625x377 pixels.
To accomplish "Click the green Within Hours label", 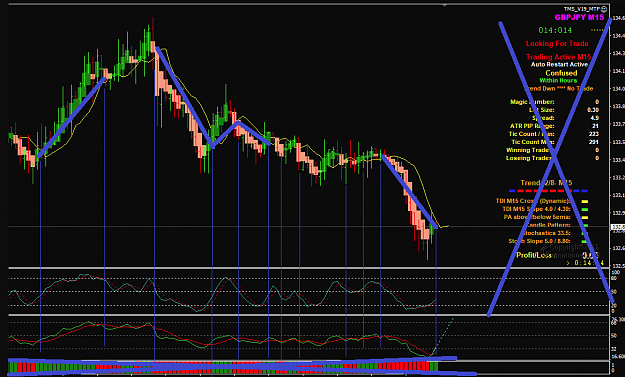I will [x=558, y=81].
